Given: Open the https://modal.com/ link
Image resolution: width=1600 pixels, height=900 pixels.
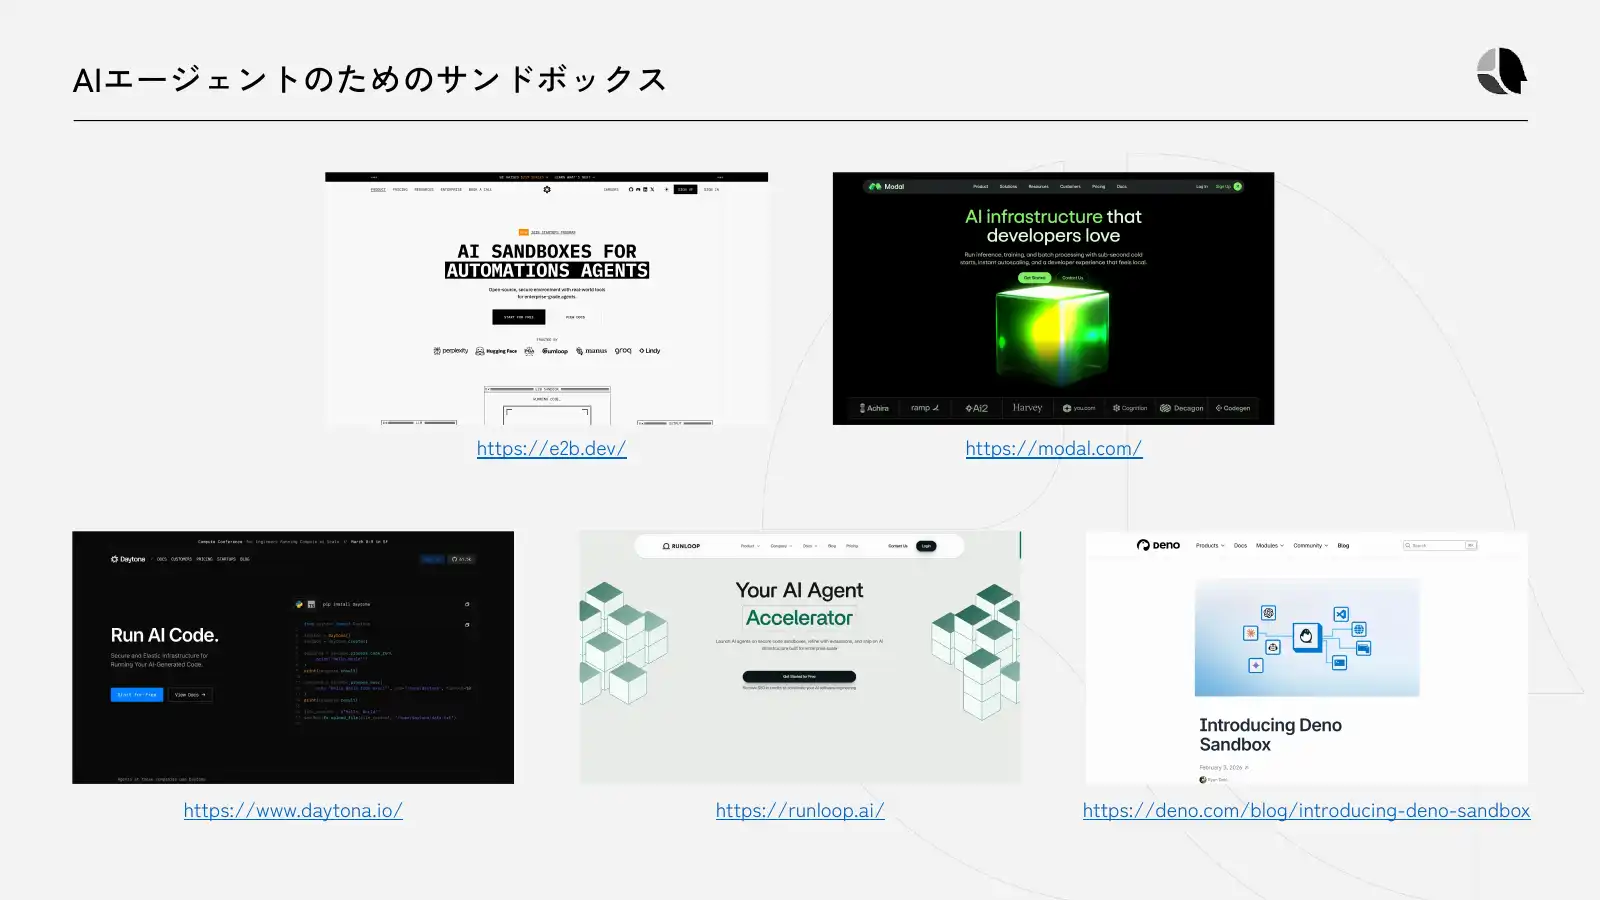Looking at the screenshot, I should (x=1054, y=449).
